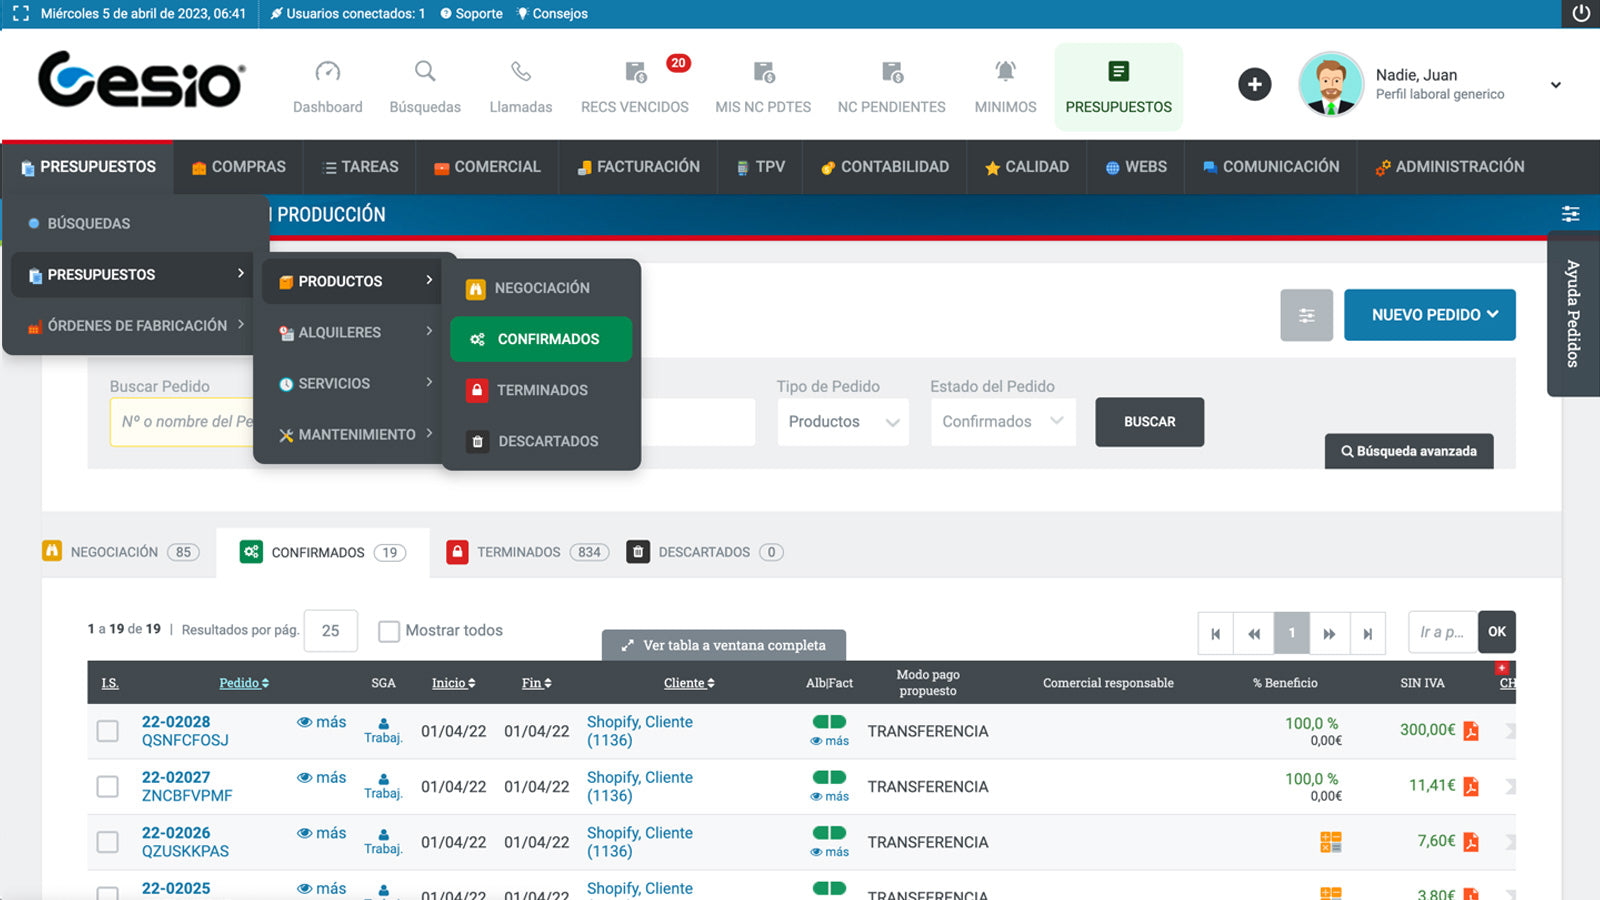The image size is (1600, 900).
Task: Toggle fullscreen icon in top bar
Action: tap(20, 13)
